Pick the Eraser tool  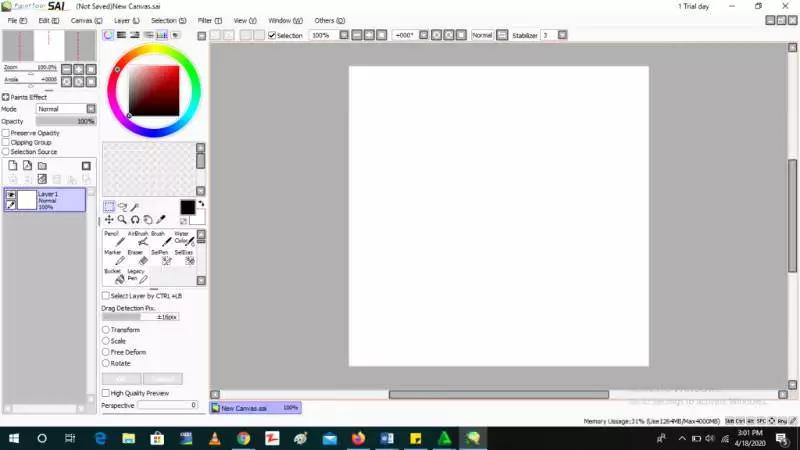(142, 259)
